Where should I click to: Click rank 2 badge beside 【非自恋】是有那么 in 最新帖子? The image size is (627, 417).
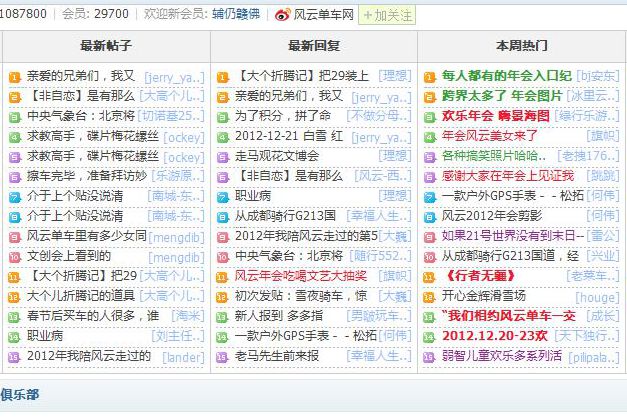[14, 97]
